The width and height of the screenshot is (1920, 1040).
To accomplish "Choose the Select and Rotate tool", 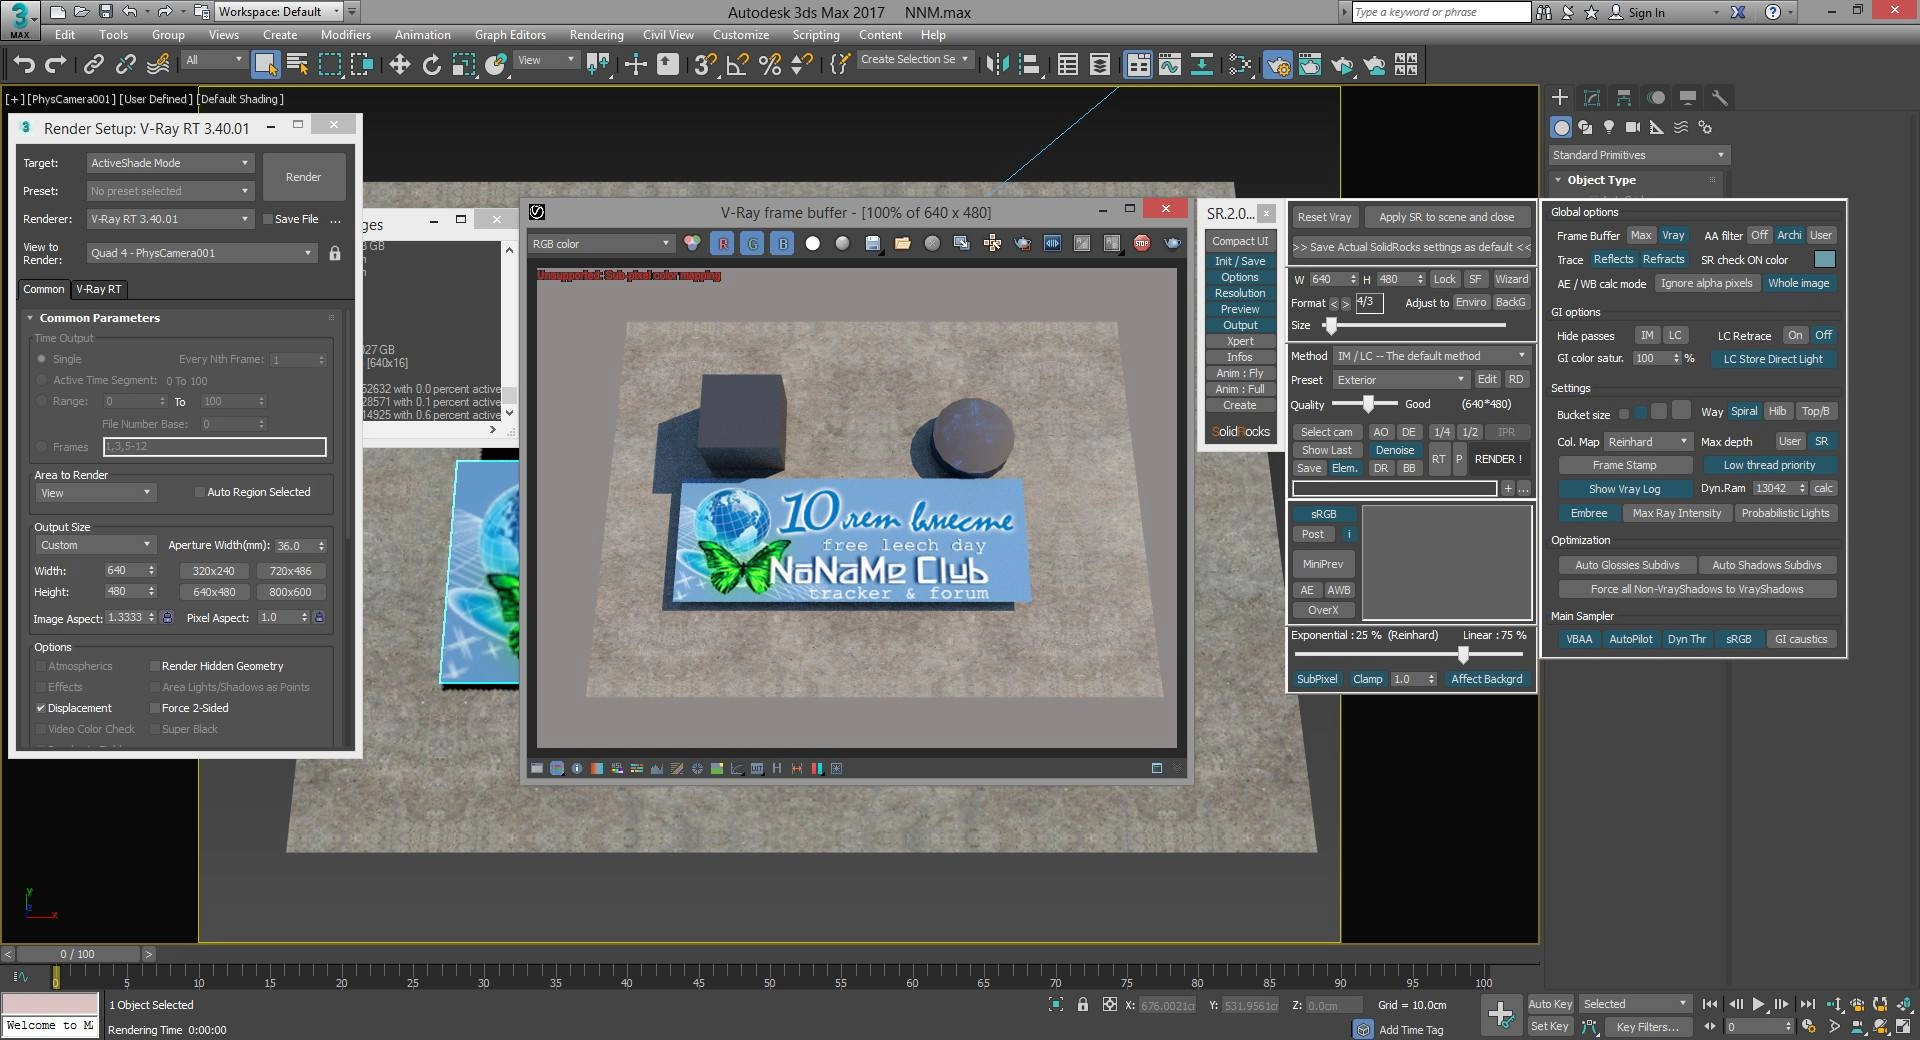I will 431,65.
